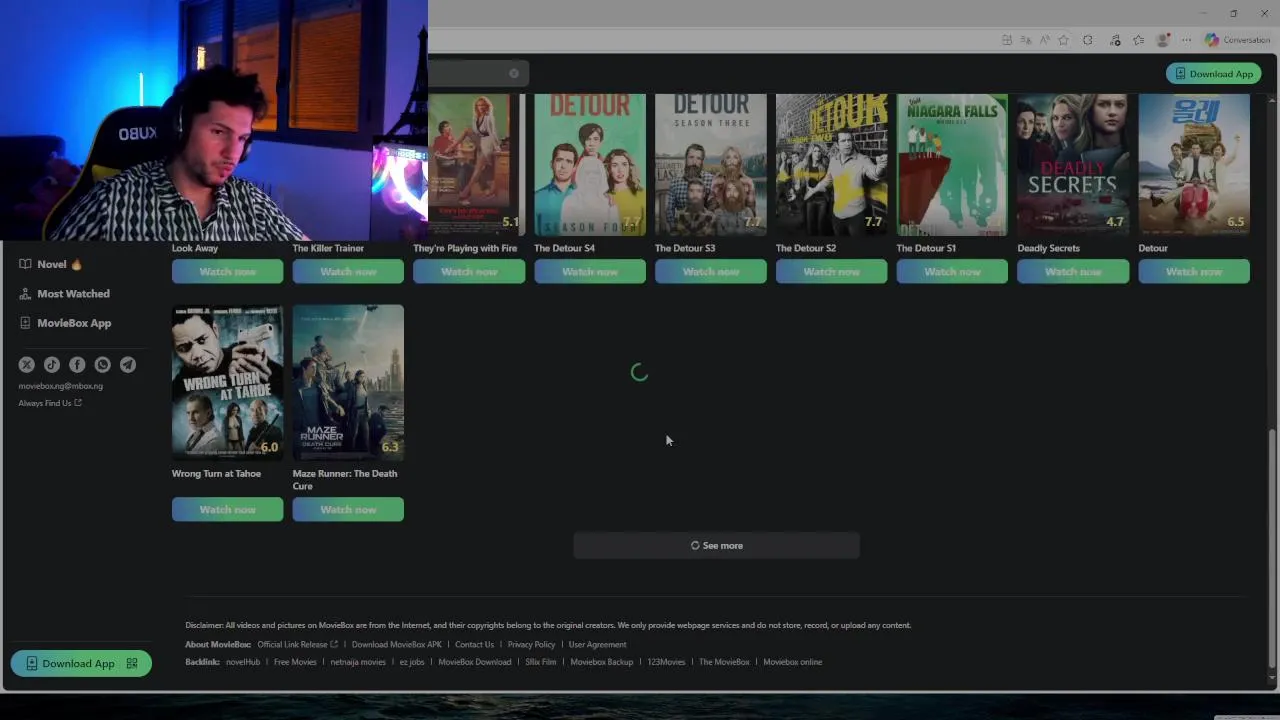Screen dimensions: 1280x720
Task: Watch now under The Detour S3
Action: (711, 271)
